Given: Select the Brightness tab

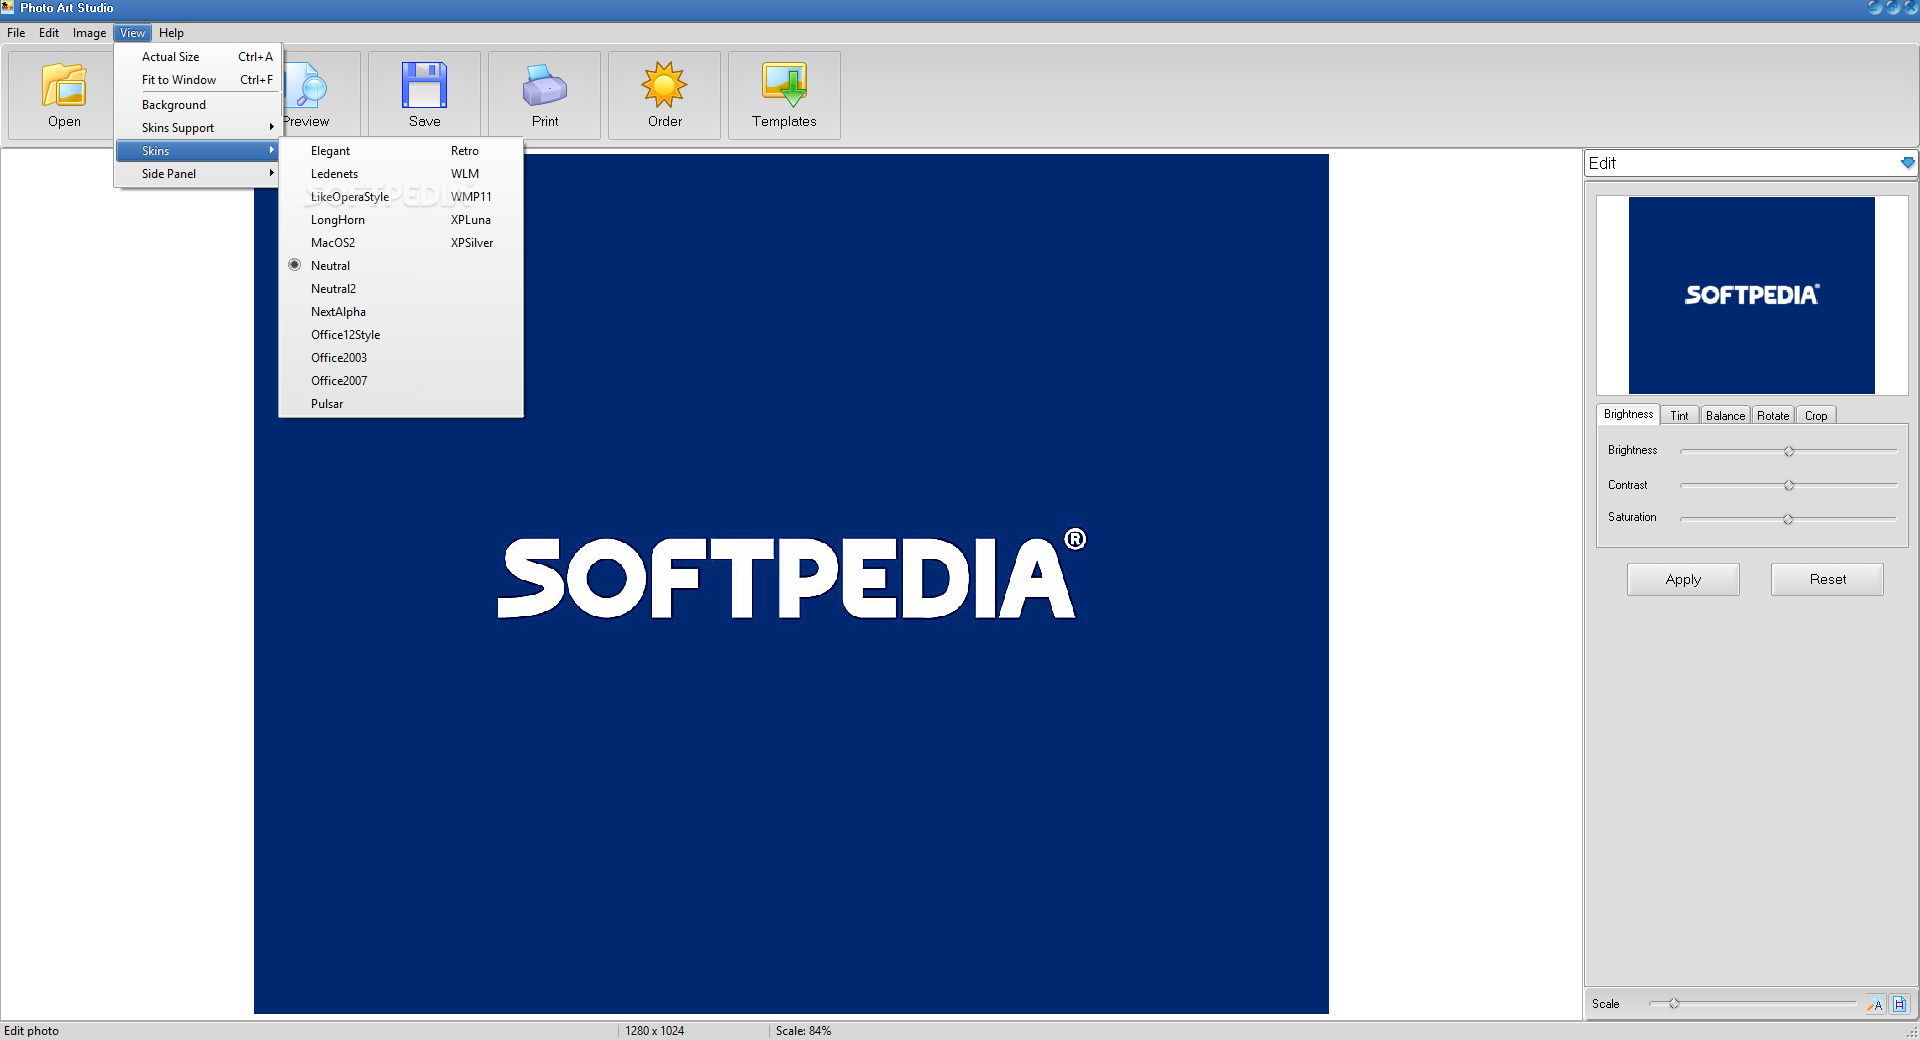Looking at the screenshot, I should (x=1628, y=414).
